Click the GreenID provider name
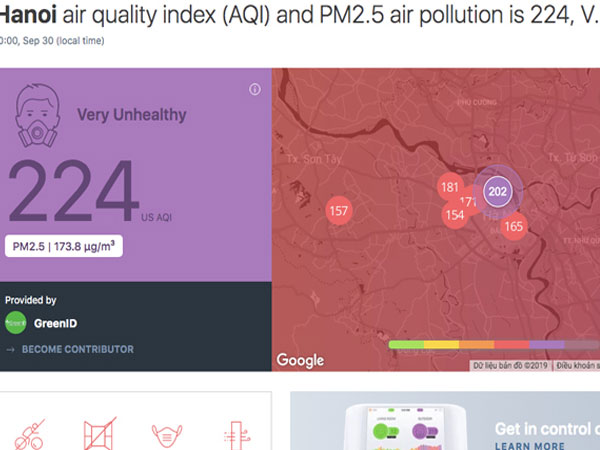The width and height of the screenshot is (600, 450). tap(55, 323)
